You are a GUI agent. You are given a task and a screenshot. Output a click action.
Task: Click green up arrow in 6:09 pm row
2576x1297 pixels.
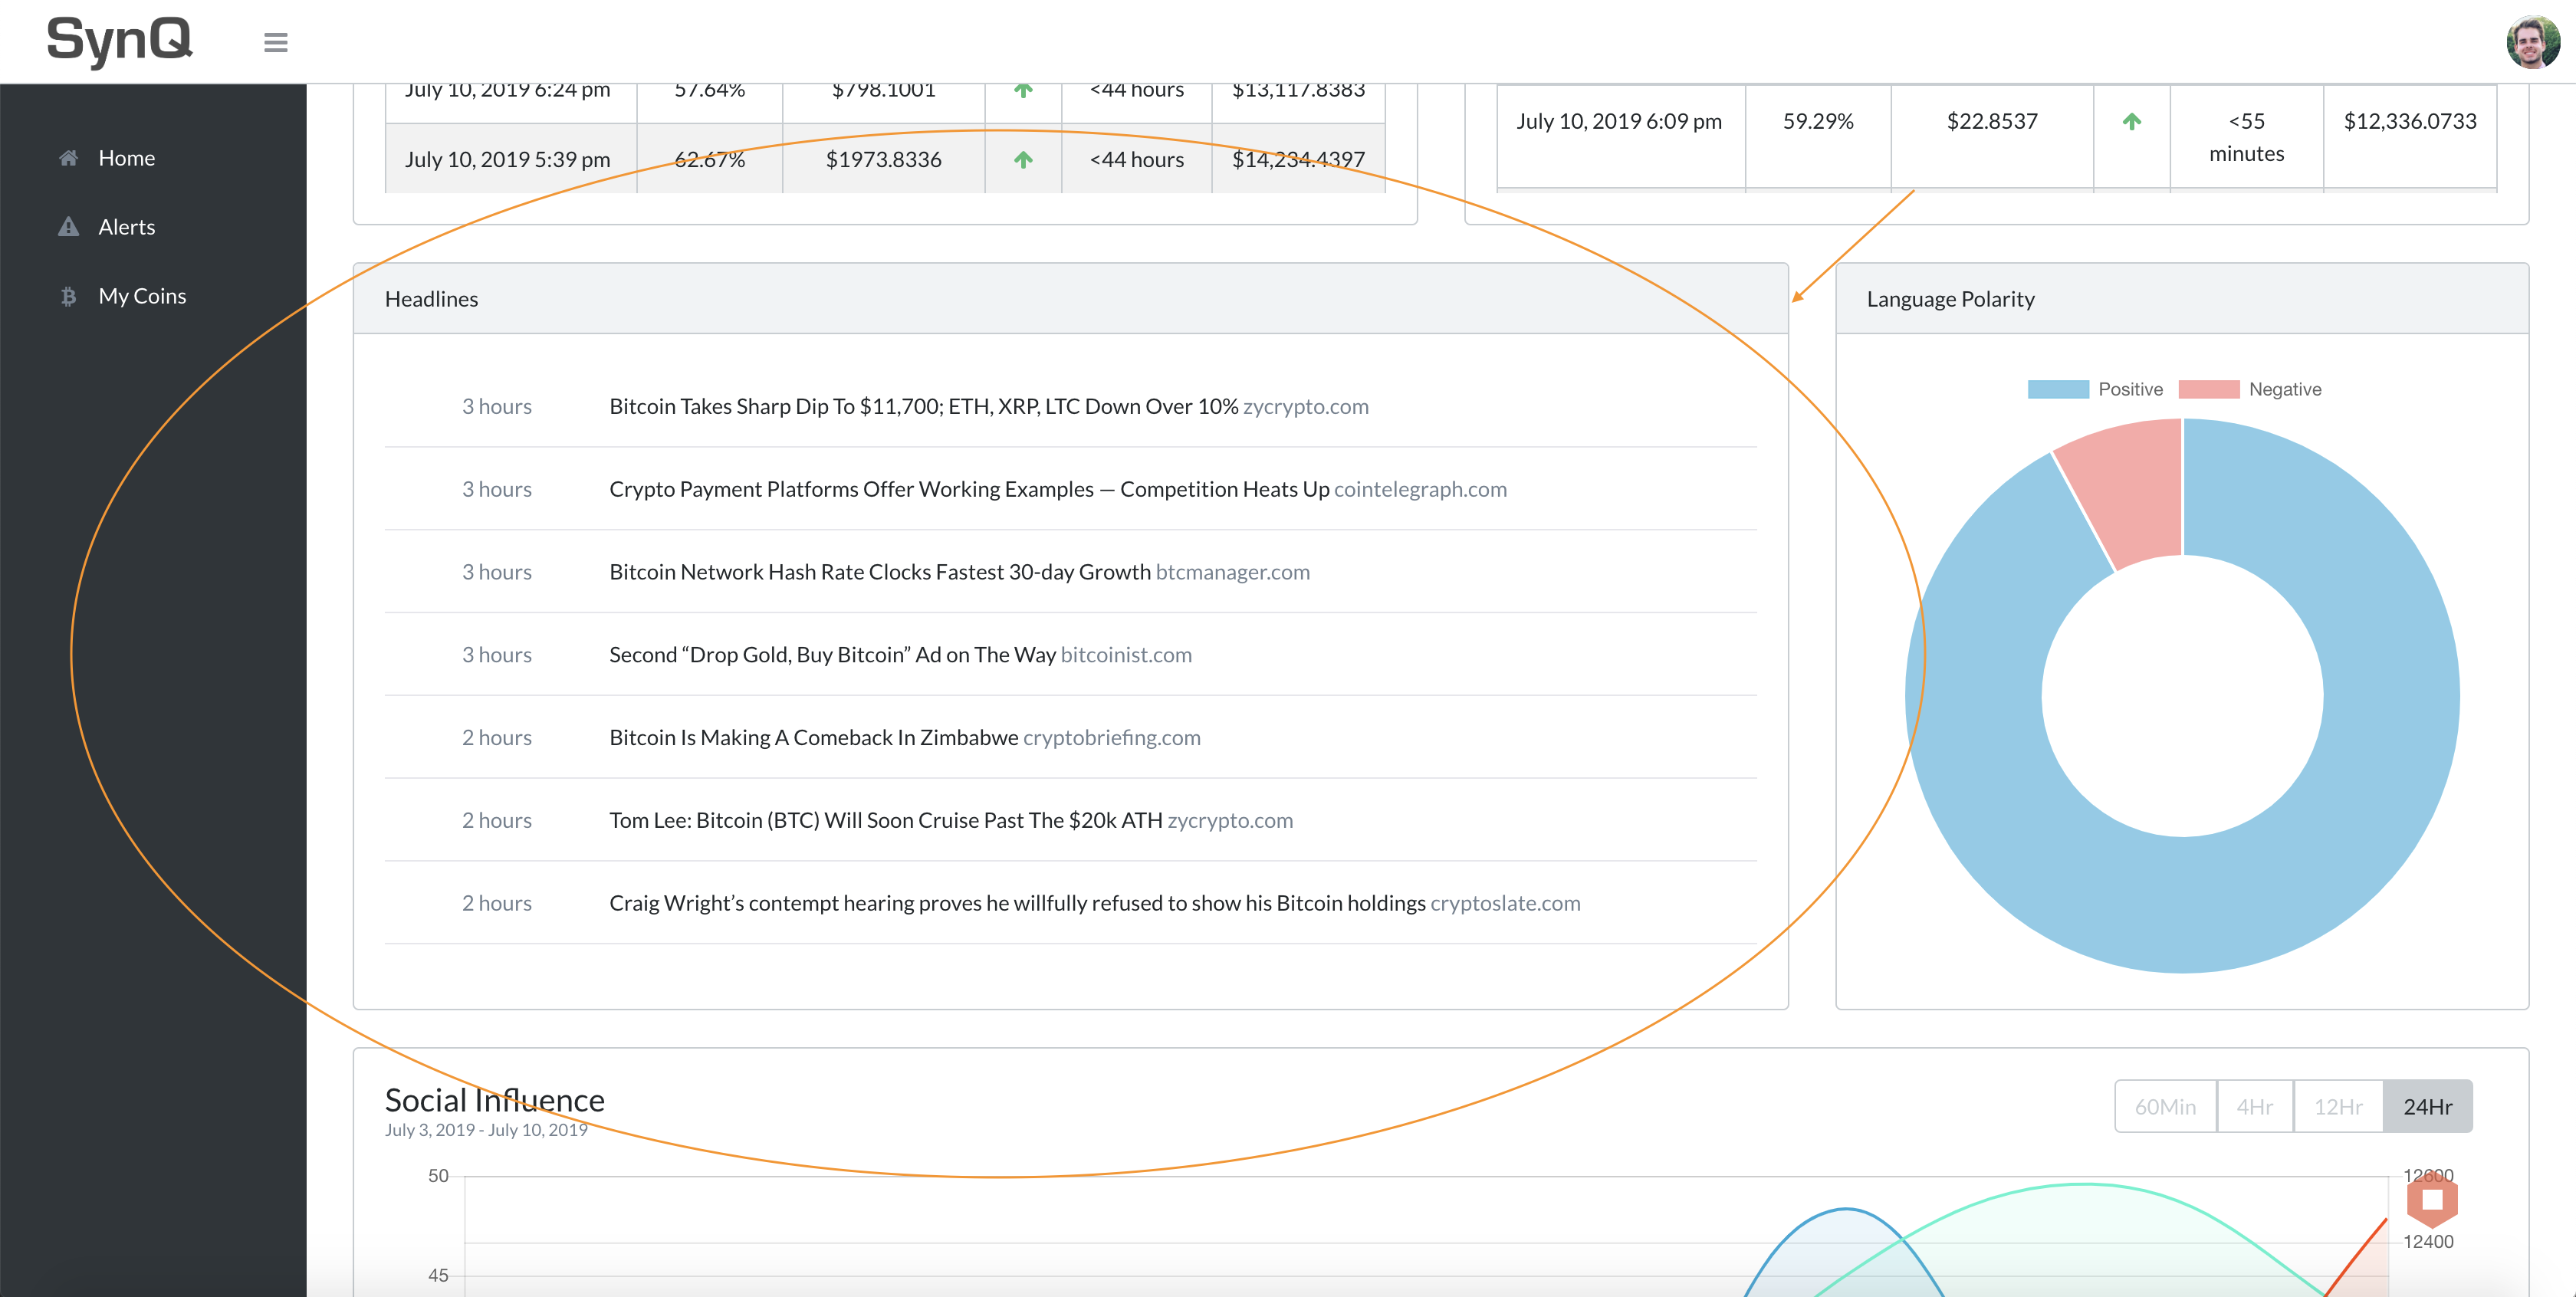tap(2132, 122)
